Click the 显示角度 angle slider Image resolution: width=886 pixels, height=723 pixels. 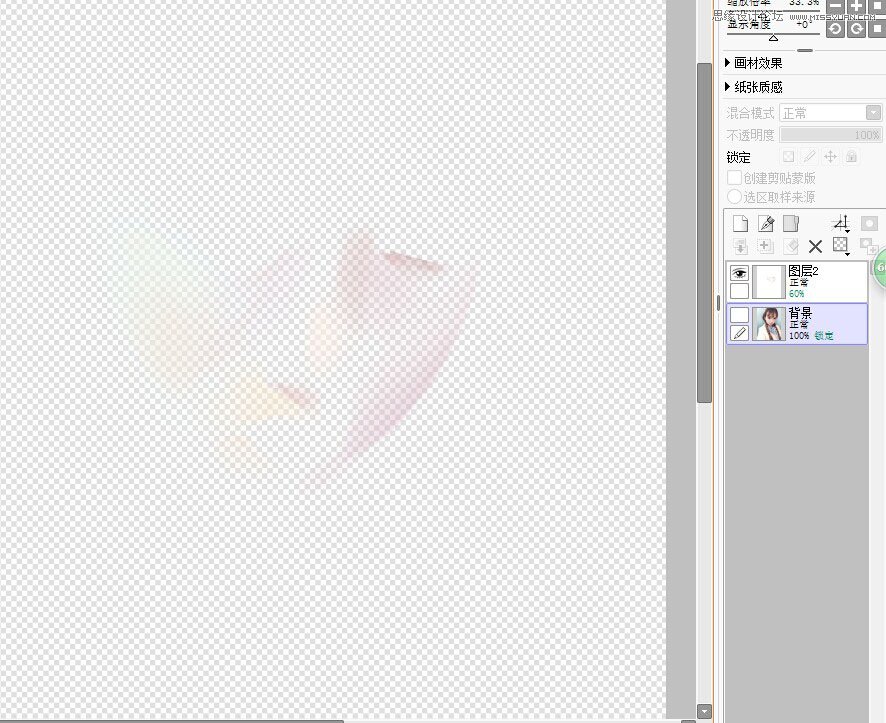773,35
